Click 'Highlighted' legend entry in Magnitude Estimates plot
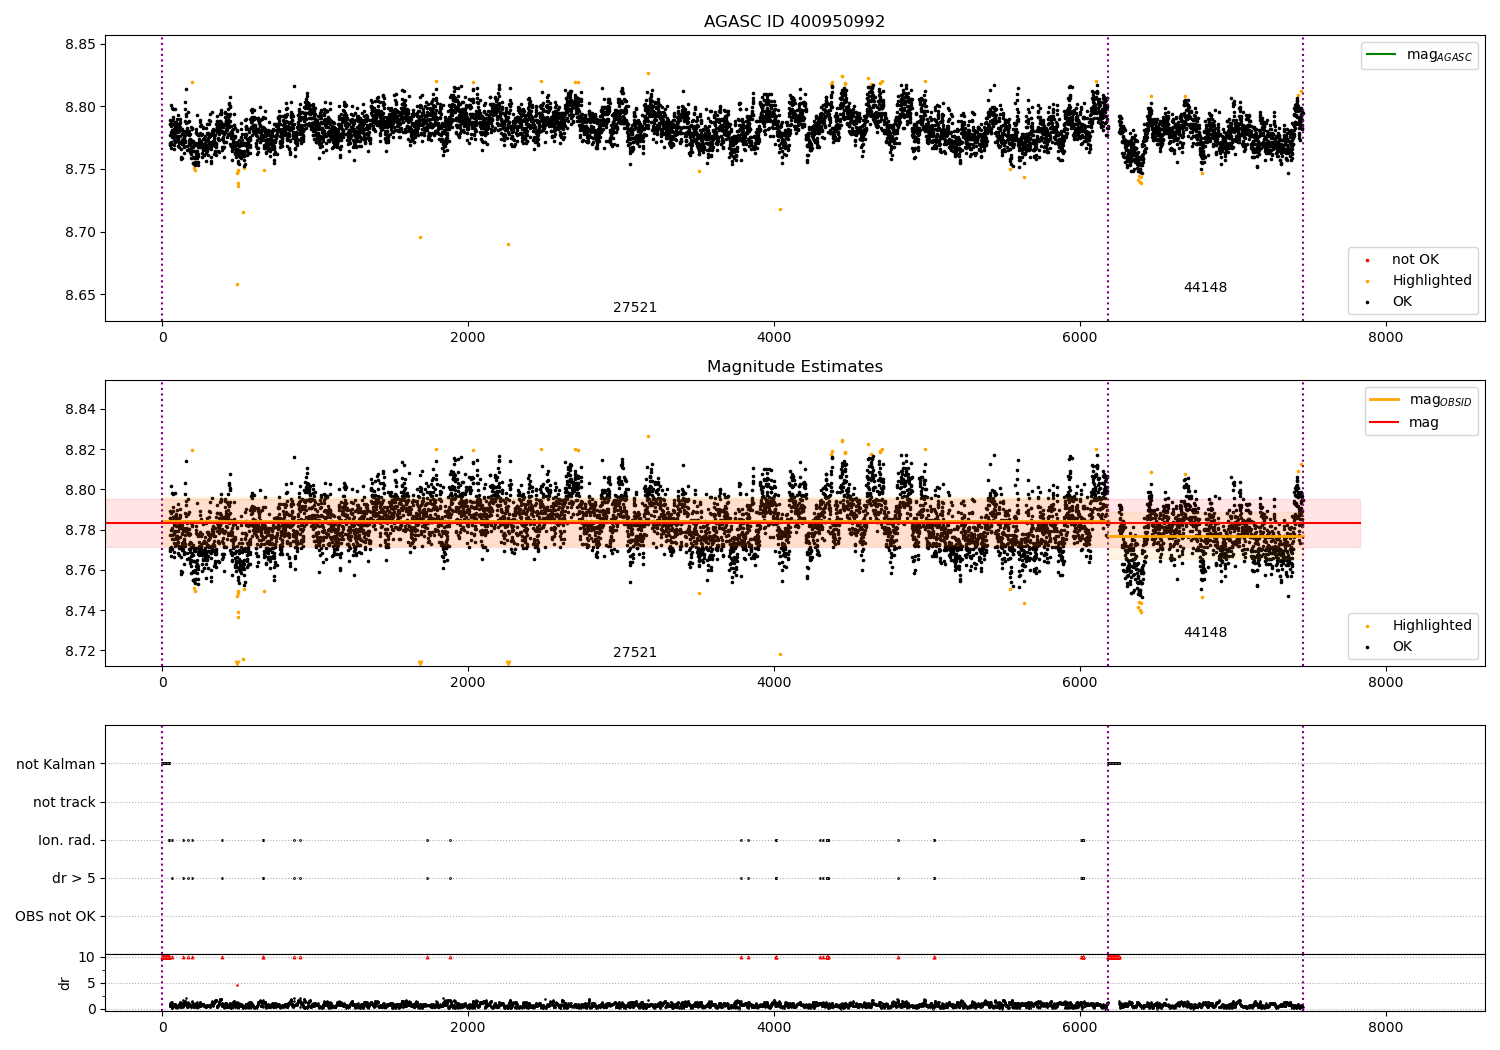1500x1050 pixels. pos(1431,626)
